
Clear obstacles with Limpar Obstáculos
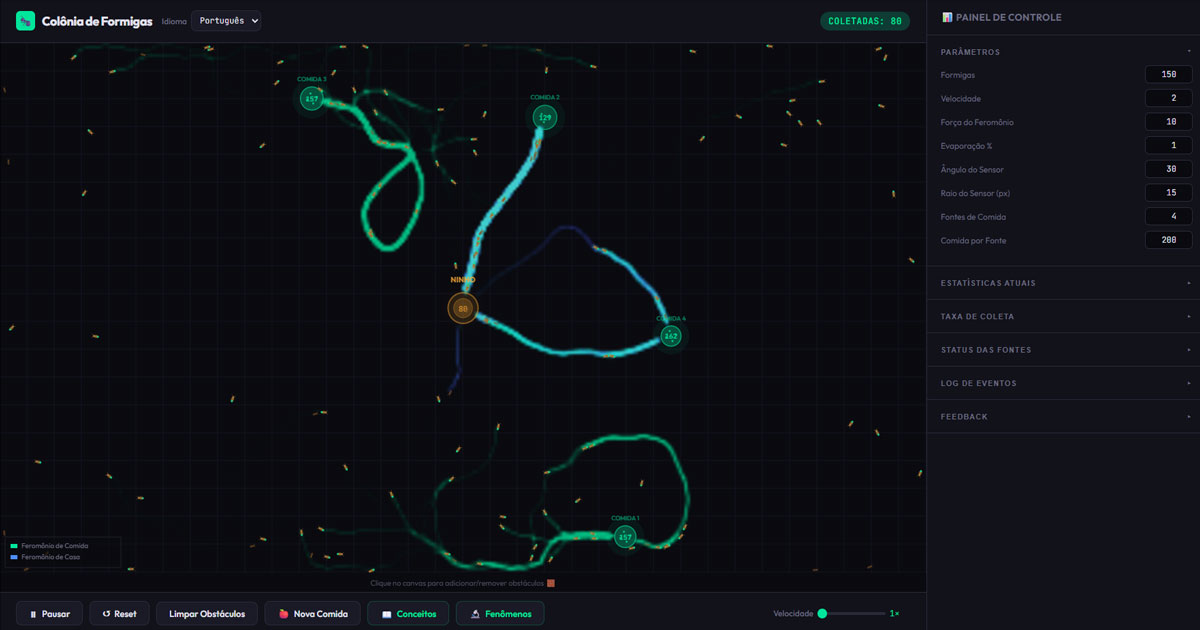[207, 613]
